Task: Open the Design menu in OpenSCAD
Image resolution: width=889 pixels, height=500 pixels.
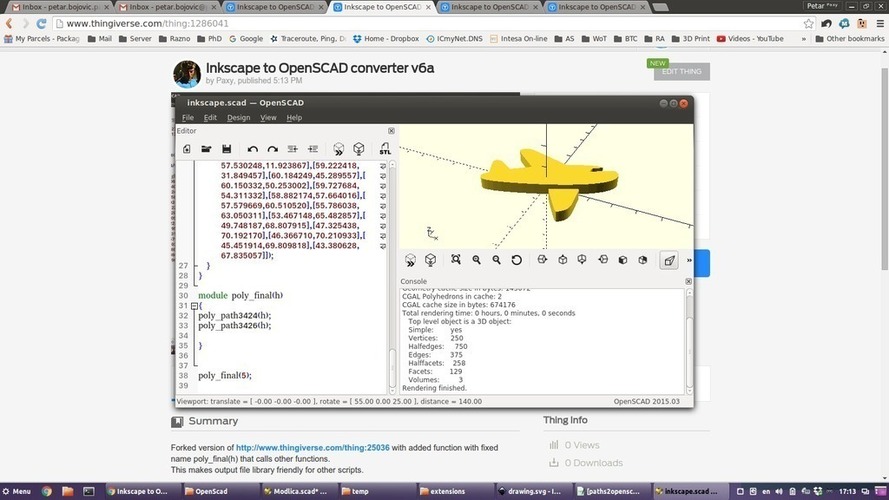Action: [x=238, y=117]
